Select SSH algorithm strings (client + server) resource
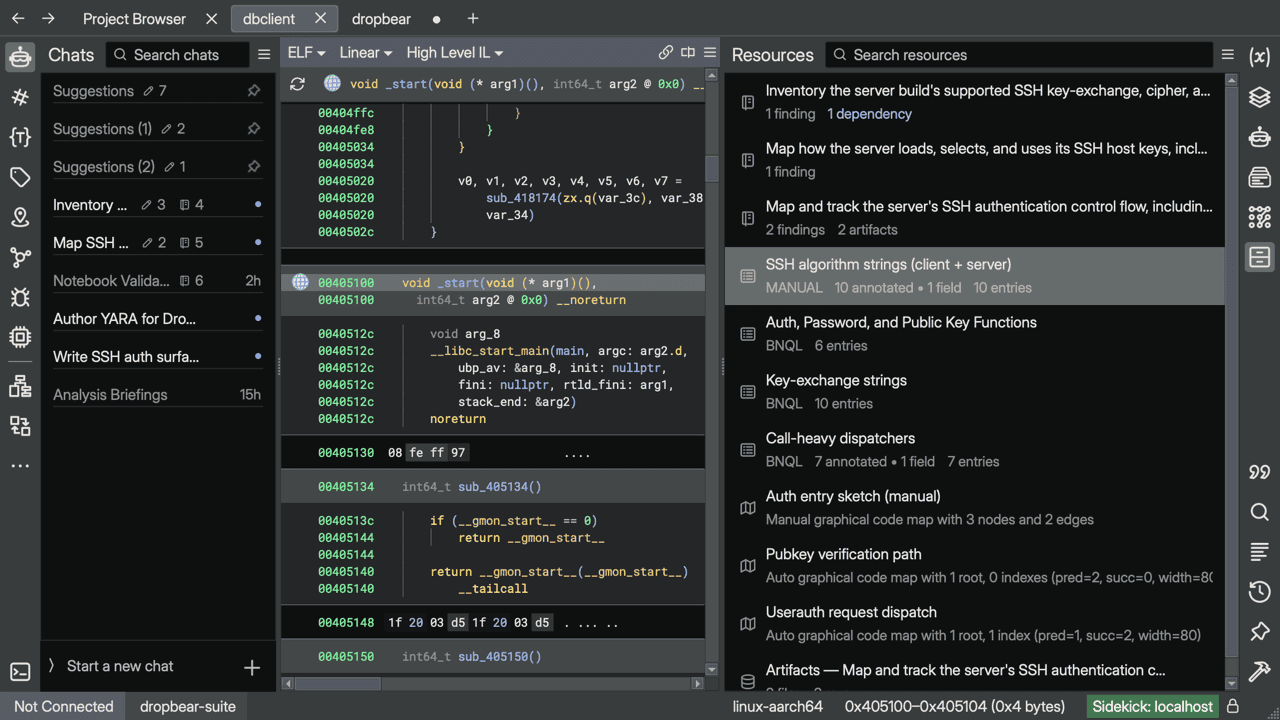1280x720 pixels. [x=975, y=276]
